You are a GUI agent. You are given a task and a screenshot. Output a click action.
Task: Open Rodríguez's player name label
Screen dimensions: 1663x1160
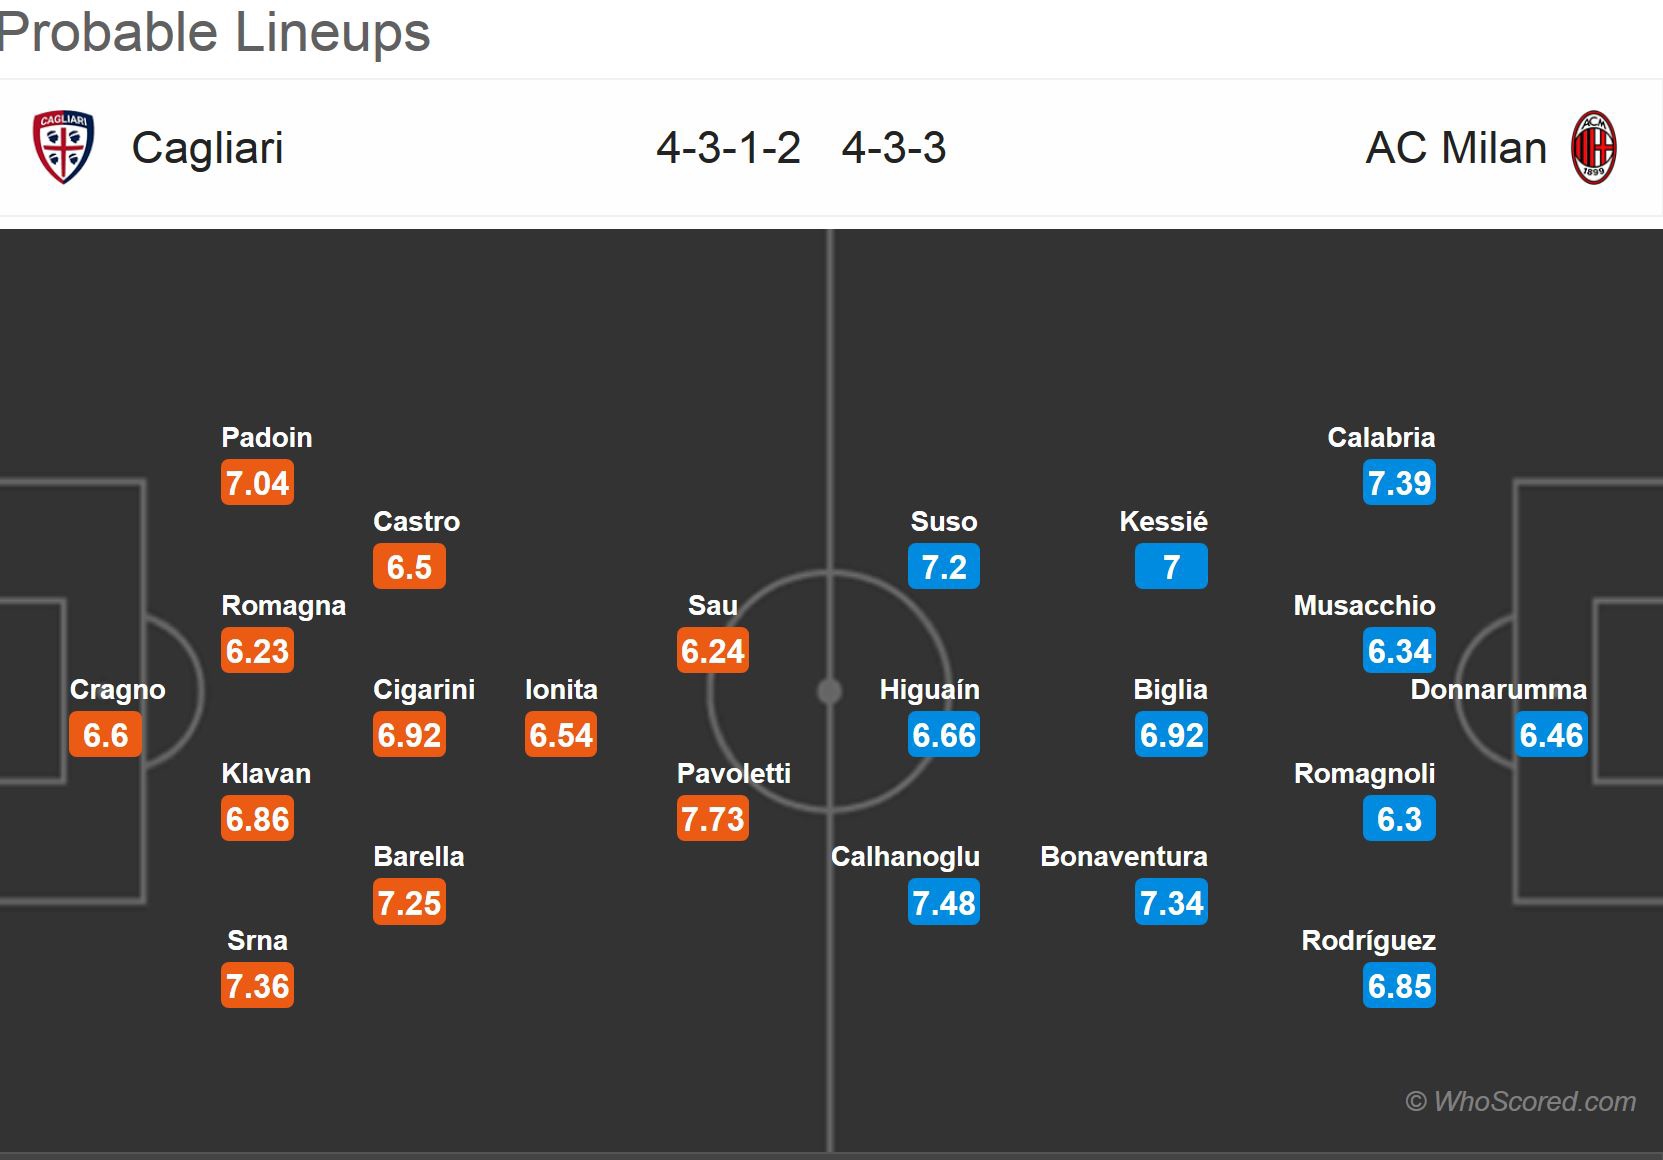[1368, 941]
